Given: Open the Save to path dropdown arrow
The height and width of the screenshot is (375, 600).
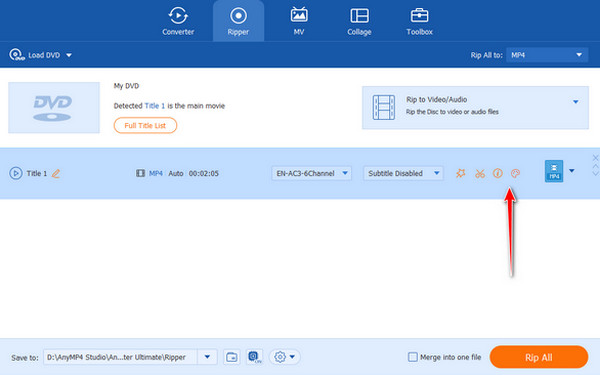Looking at the screenshot, I should coord(207,357).
